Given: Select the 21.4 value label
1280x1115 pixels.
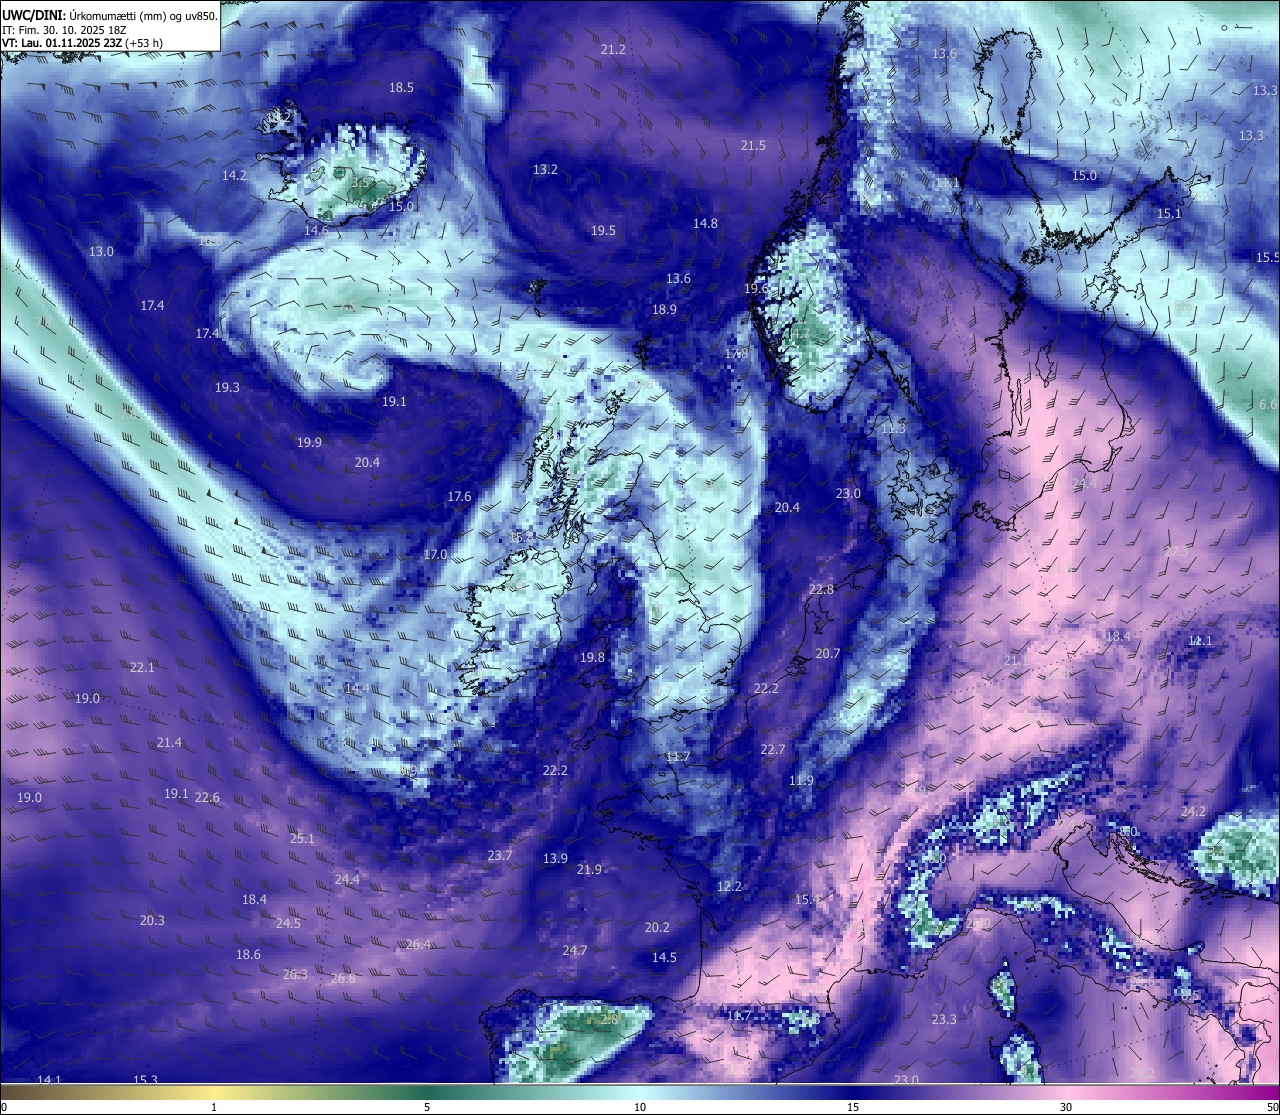Looking at the screenshot, I should click(x=169, y=743).
